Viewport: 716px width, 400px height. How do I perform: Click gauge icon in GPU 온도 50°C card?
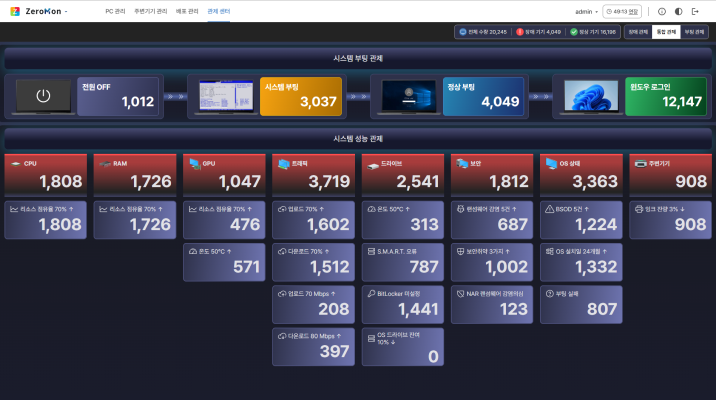193,252
